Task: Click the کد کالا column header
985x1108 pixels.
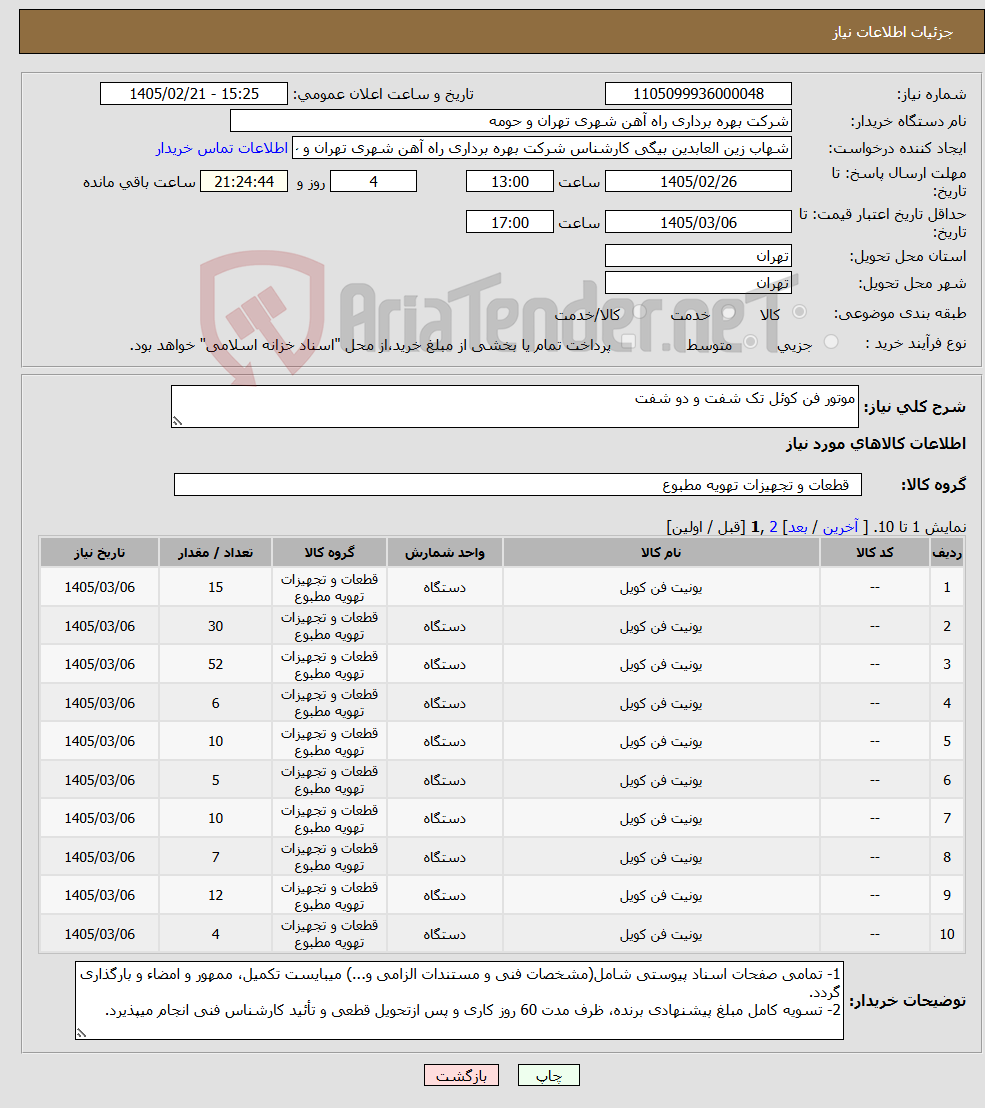Action: click(x=875, y=553)
